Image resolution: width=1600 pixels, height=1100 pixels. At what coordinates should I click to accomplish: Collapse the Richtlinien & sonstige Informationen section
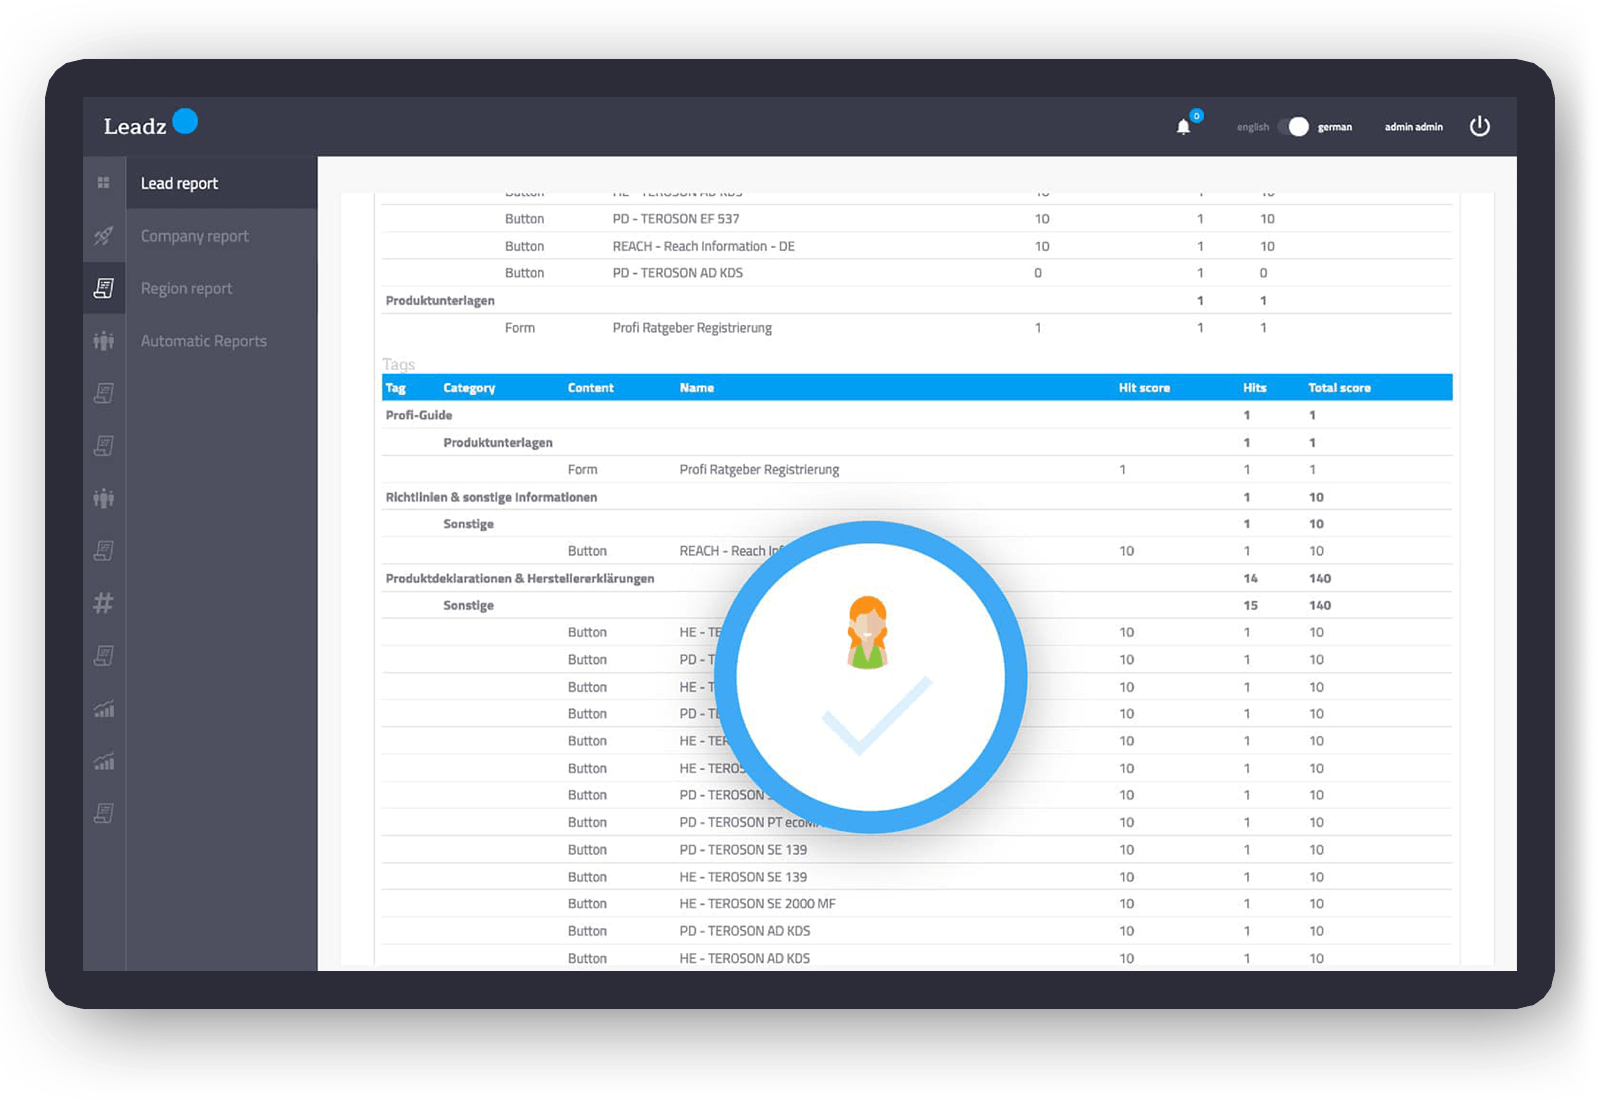(x=491, y=496)
